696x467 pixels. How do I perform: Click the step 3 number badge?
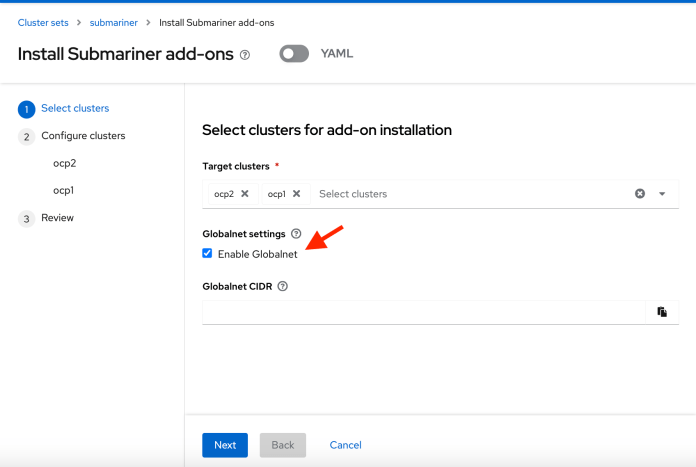pyautogui.click(x=27, y=219)
